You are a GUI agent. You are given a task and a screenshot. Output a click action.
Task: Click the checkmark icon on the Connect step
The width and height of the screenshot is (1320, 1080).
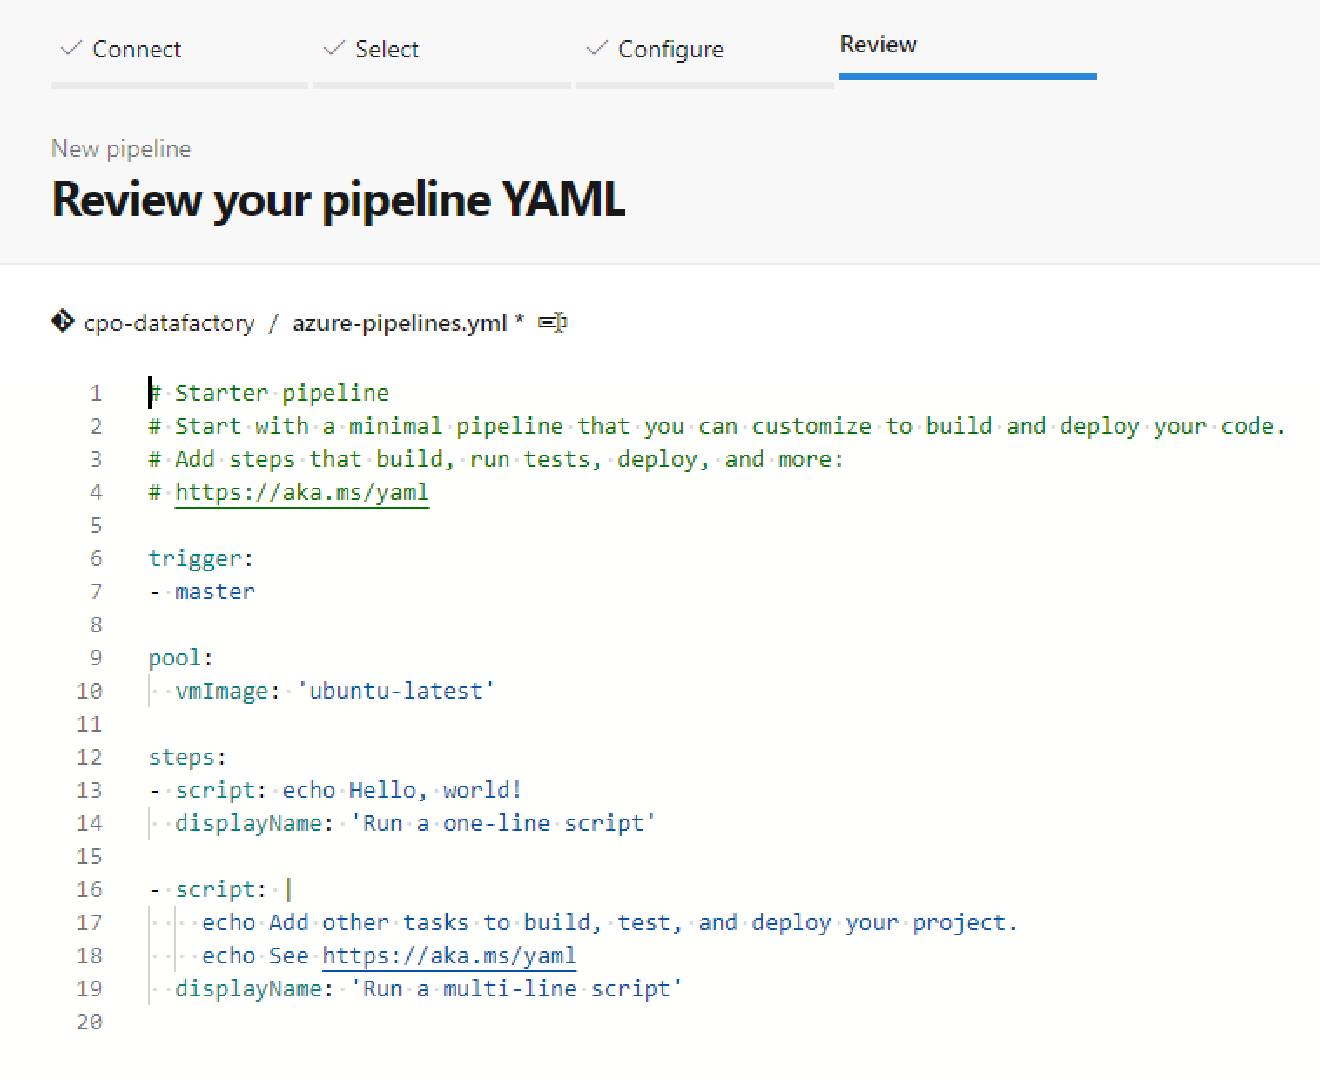click(69, 47)
